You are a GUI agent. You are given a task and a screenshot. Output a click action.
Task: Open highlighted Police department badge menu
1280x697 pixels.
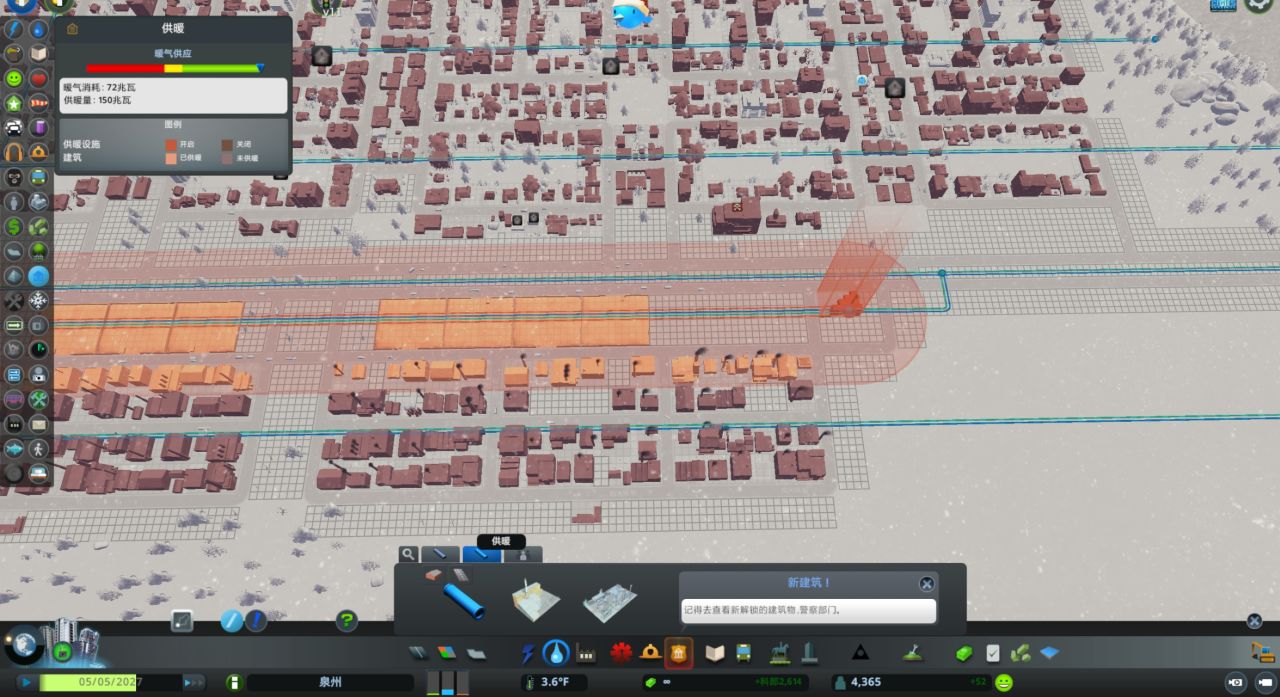click(x=679, y=653)
